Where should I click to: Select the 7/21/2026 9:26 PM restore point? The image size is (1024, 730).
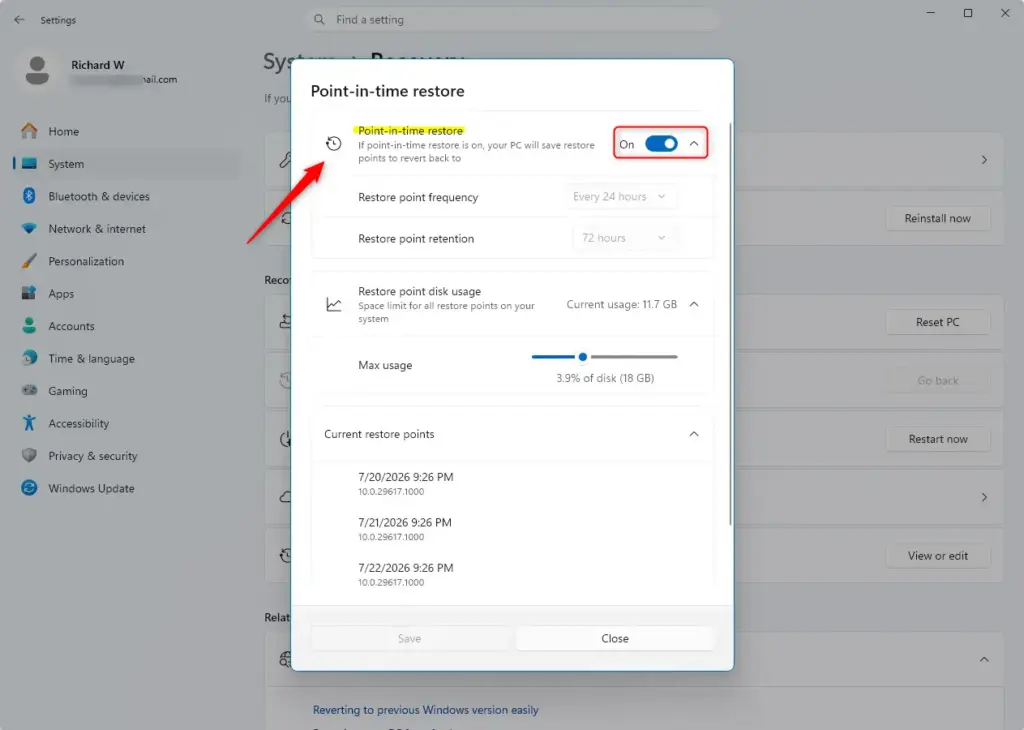click(x=405, y=529)
